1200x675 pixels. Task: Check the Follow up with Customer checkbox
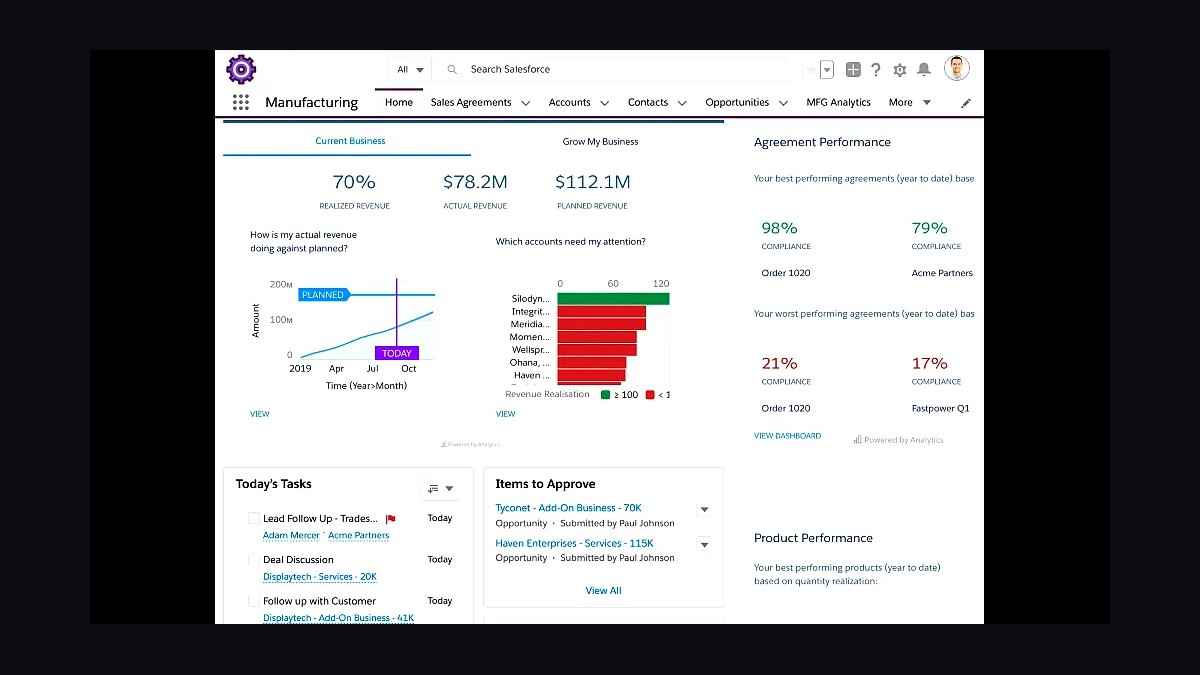click(x=254, y=601)
